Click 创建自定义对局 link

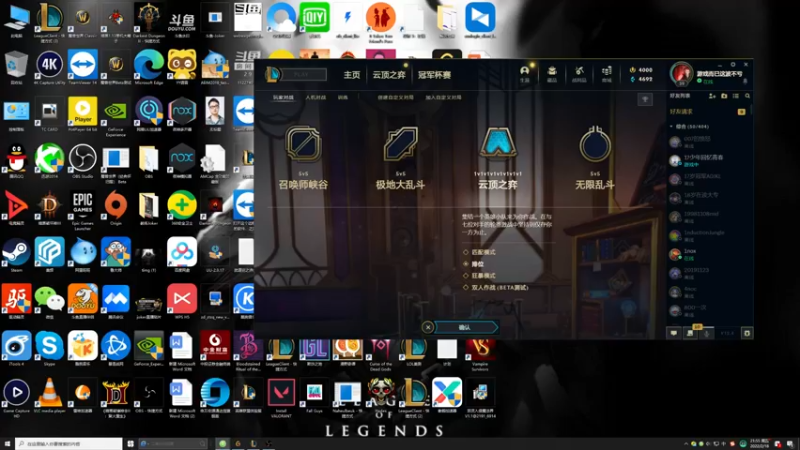tap(395, 97)
